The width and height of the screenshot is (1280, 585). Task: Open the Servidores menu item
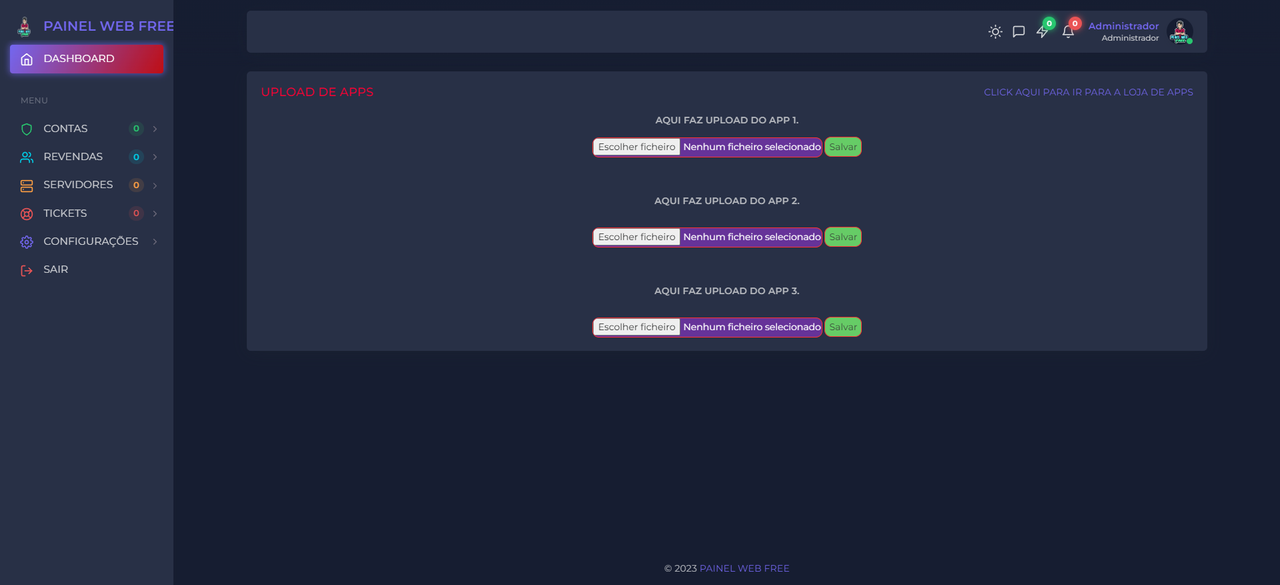(87, 185)
